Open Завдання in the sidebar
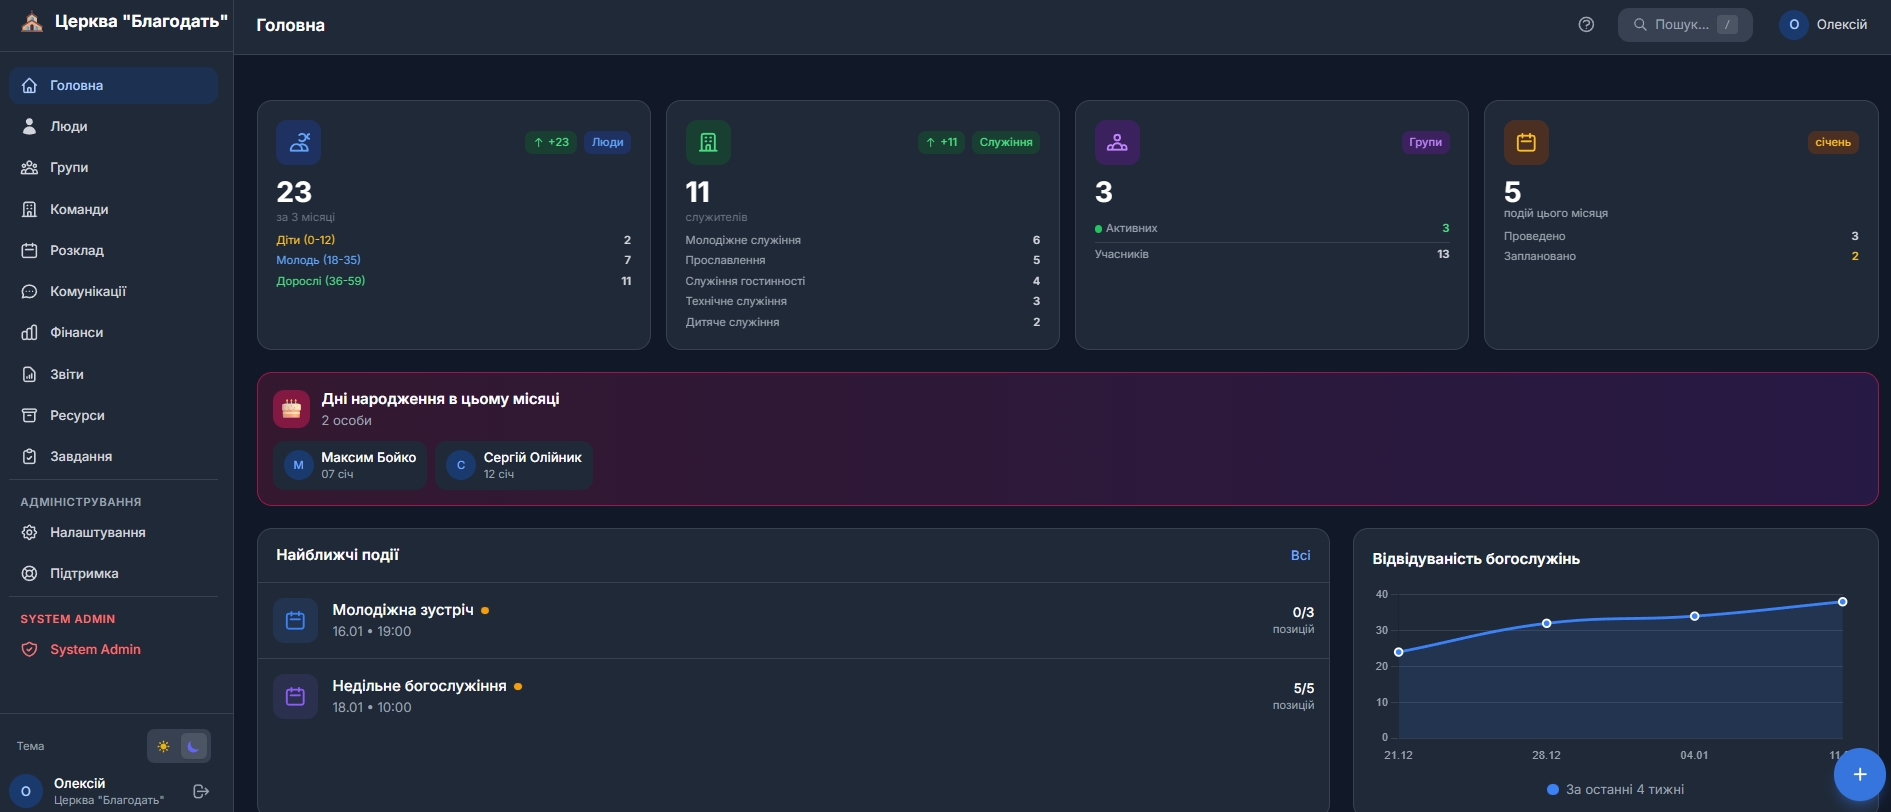The image size is (1891, 812). click(113, 456)
